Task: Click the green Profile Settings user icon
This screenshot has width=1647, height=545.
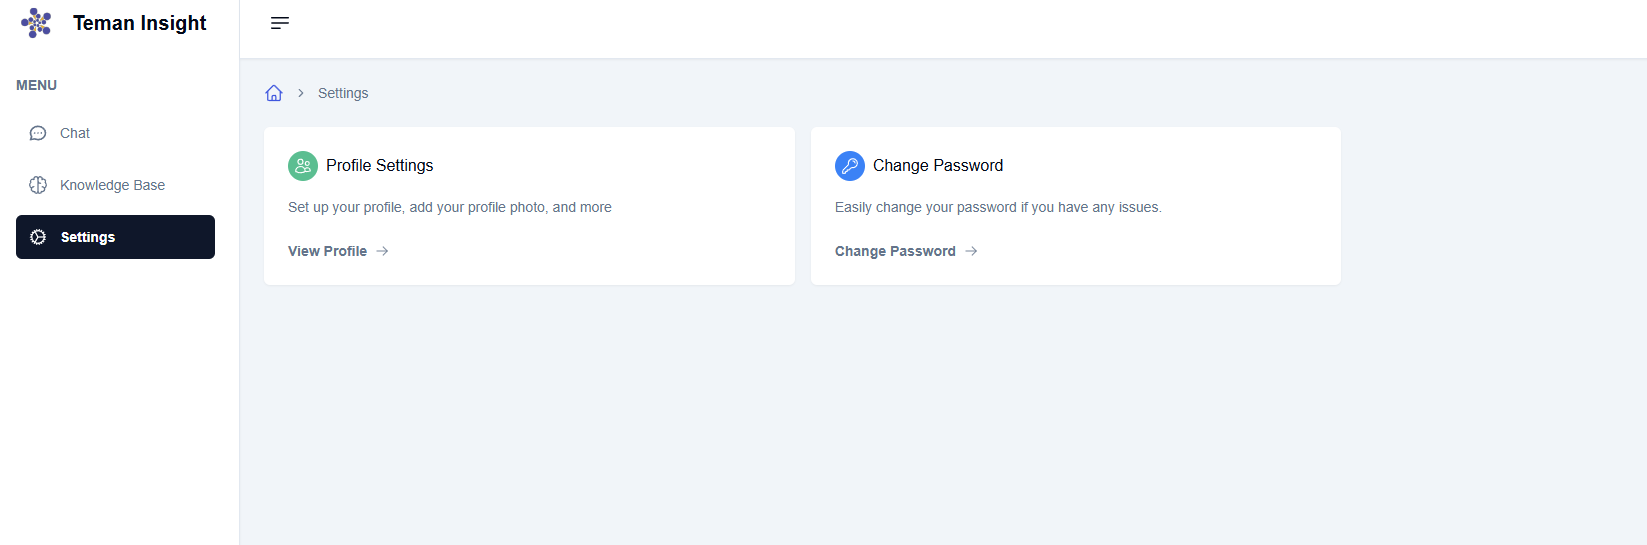Action: (303, 166)
